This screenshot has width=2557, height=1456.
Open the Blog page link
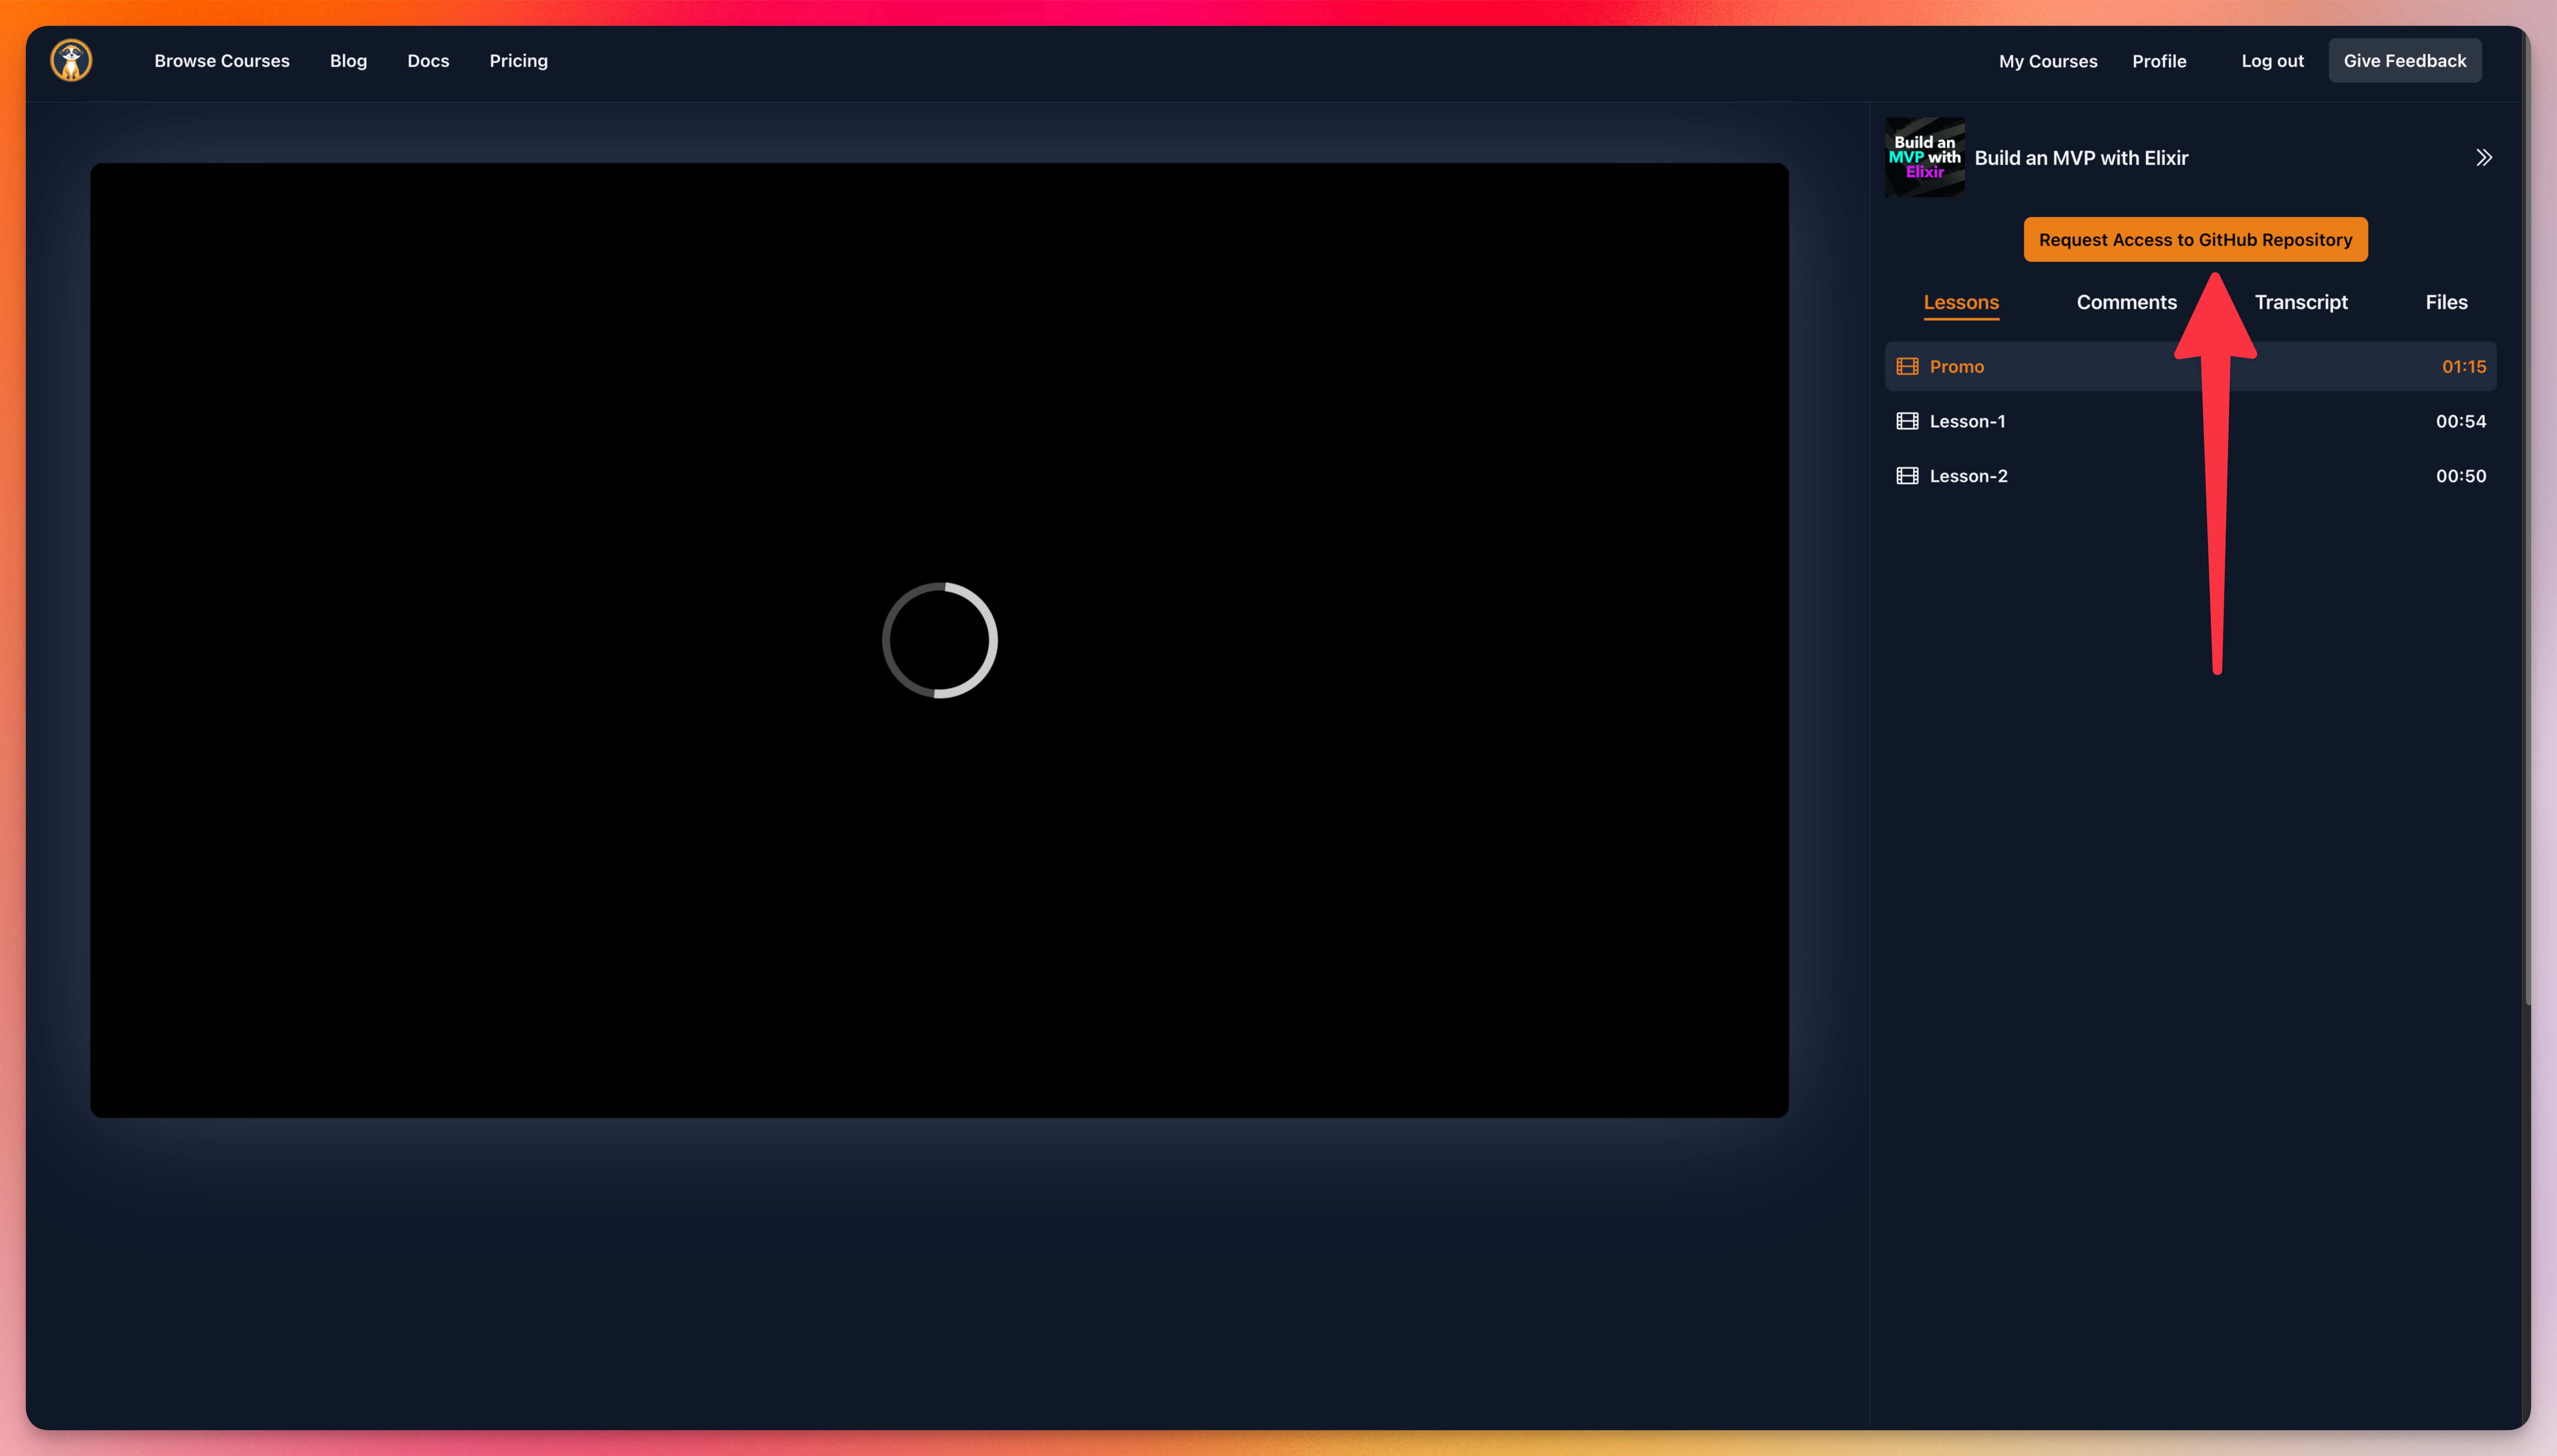tap(348, 61)
